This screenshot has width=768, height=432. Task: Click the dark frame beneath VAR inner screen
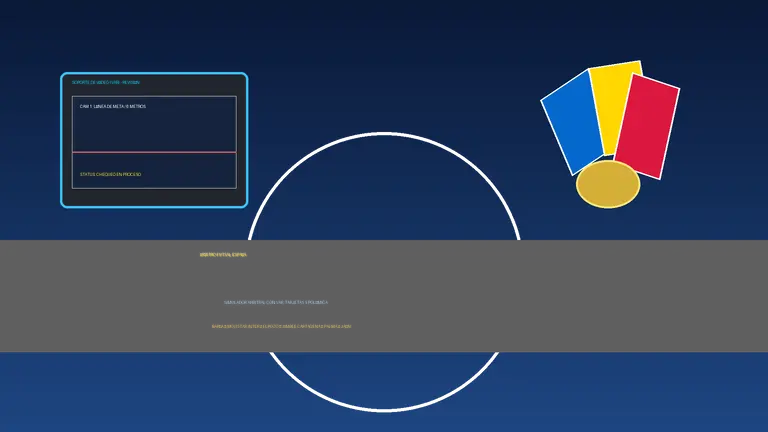pyautogui.click(x=154, y=197)
